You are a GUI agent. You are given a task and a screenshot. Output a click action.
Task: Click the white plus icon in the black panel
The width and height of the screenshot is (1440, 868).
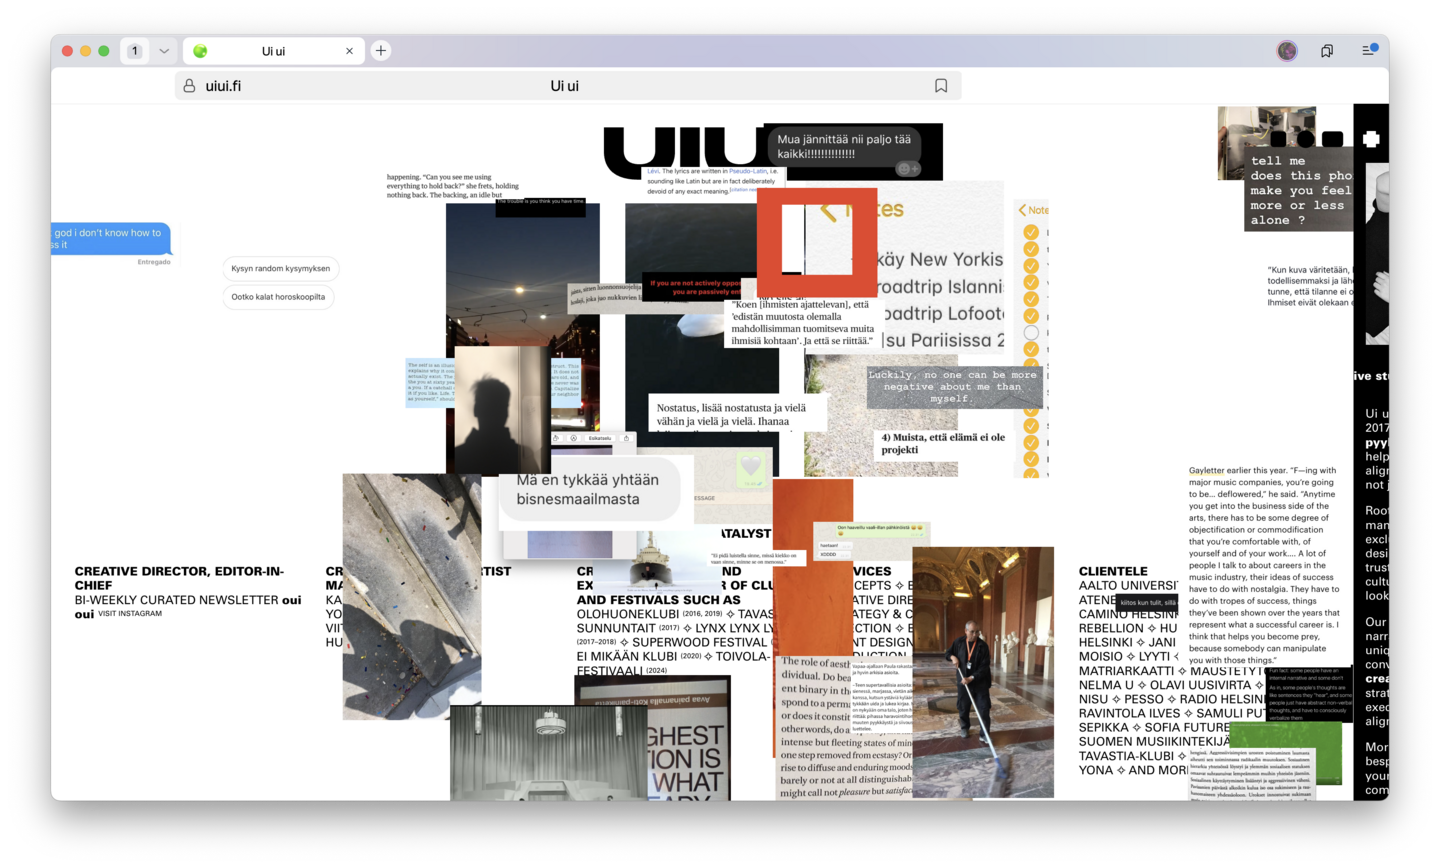(1371, 140)
